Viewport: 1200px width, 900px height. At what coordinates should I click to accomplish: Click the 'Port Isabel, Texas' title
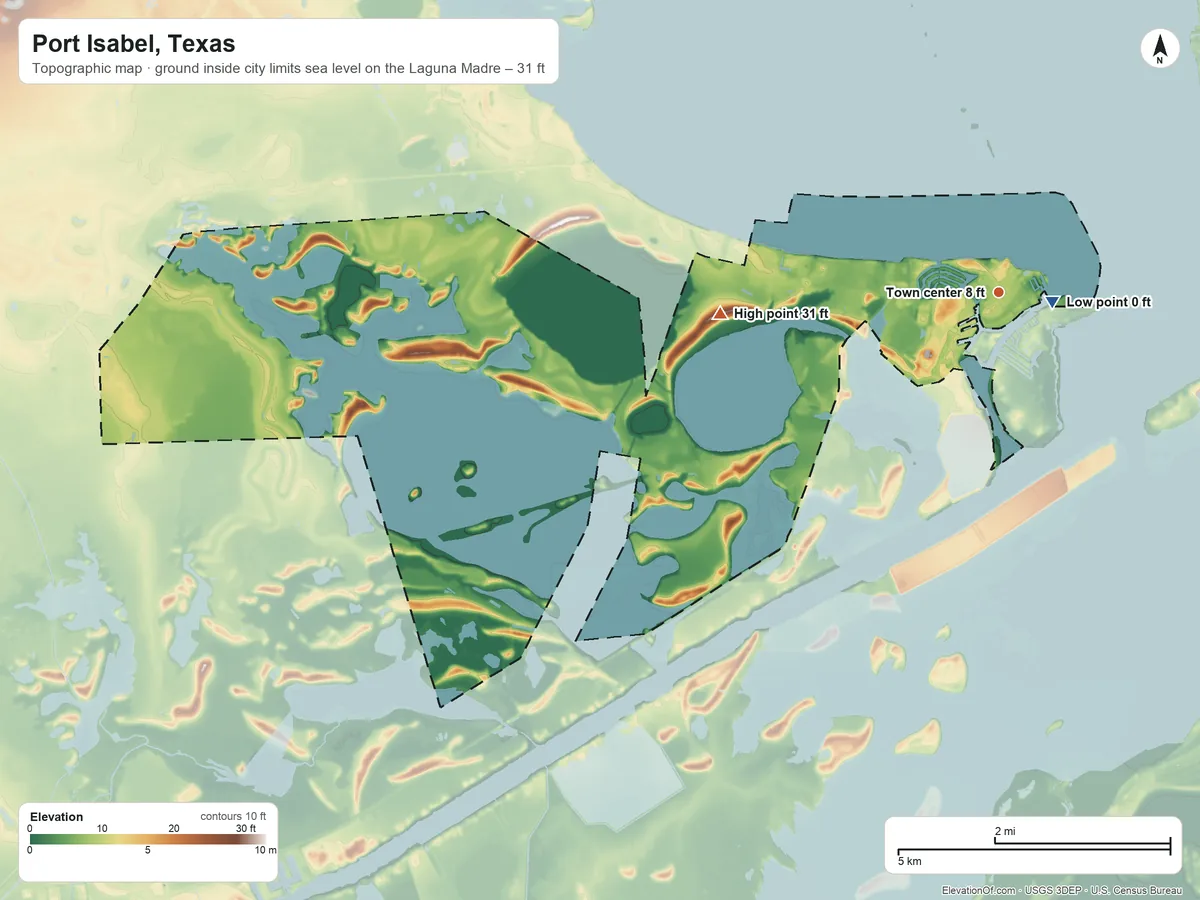coord(134,44)
